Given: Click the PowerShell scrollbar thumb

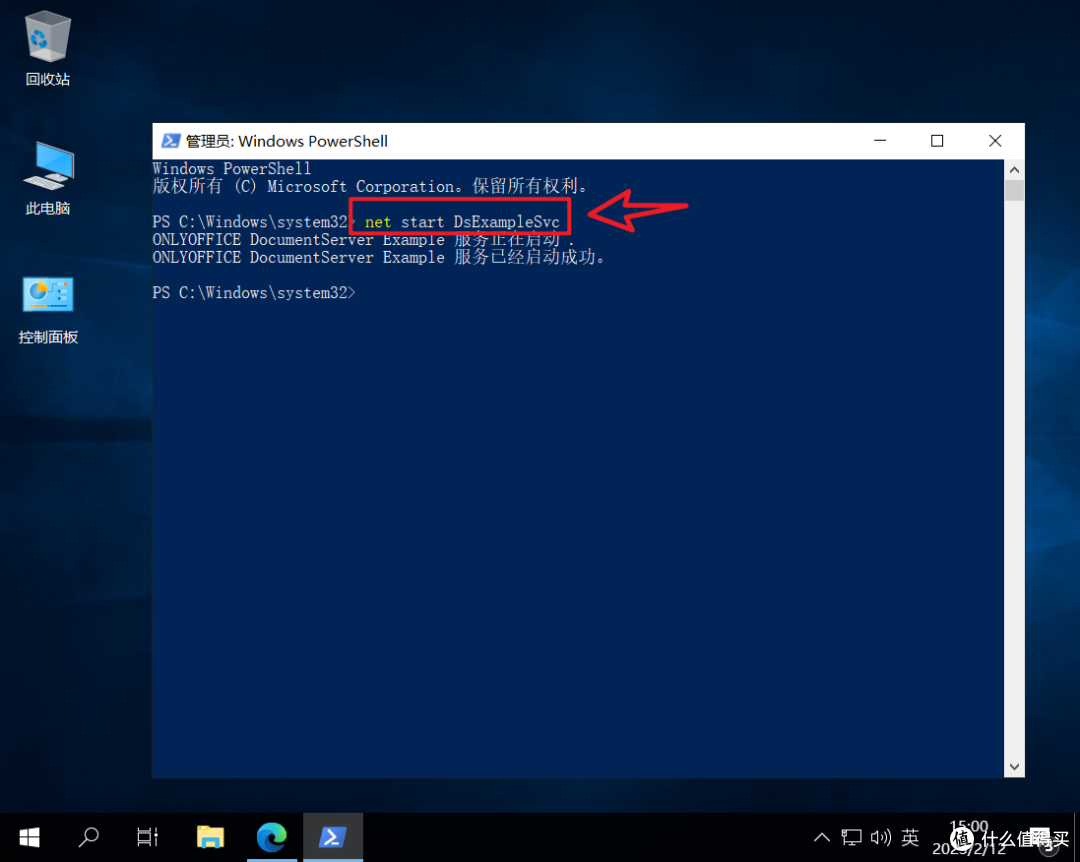Looking at the screenshot, I should point(1014,190).
